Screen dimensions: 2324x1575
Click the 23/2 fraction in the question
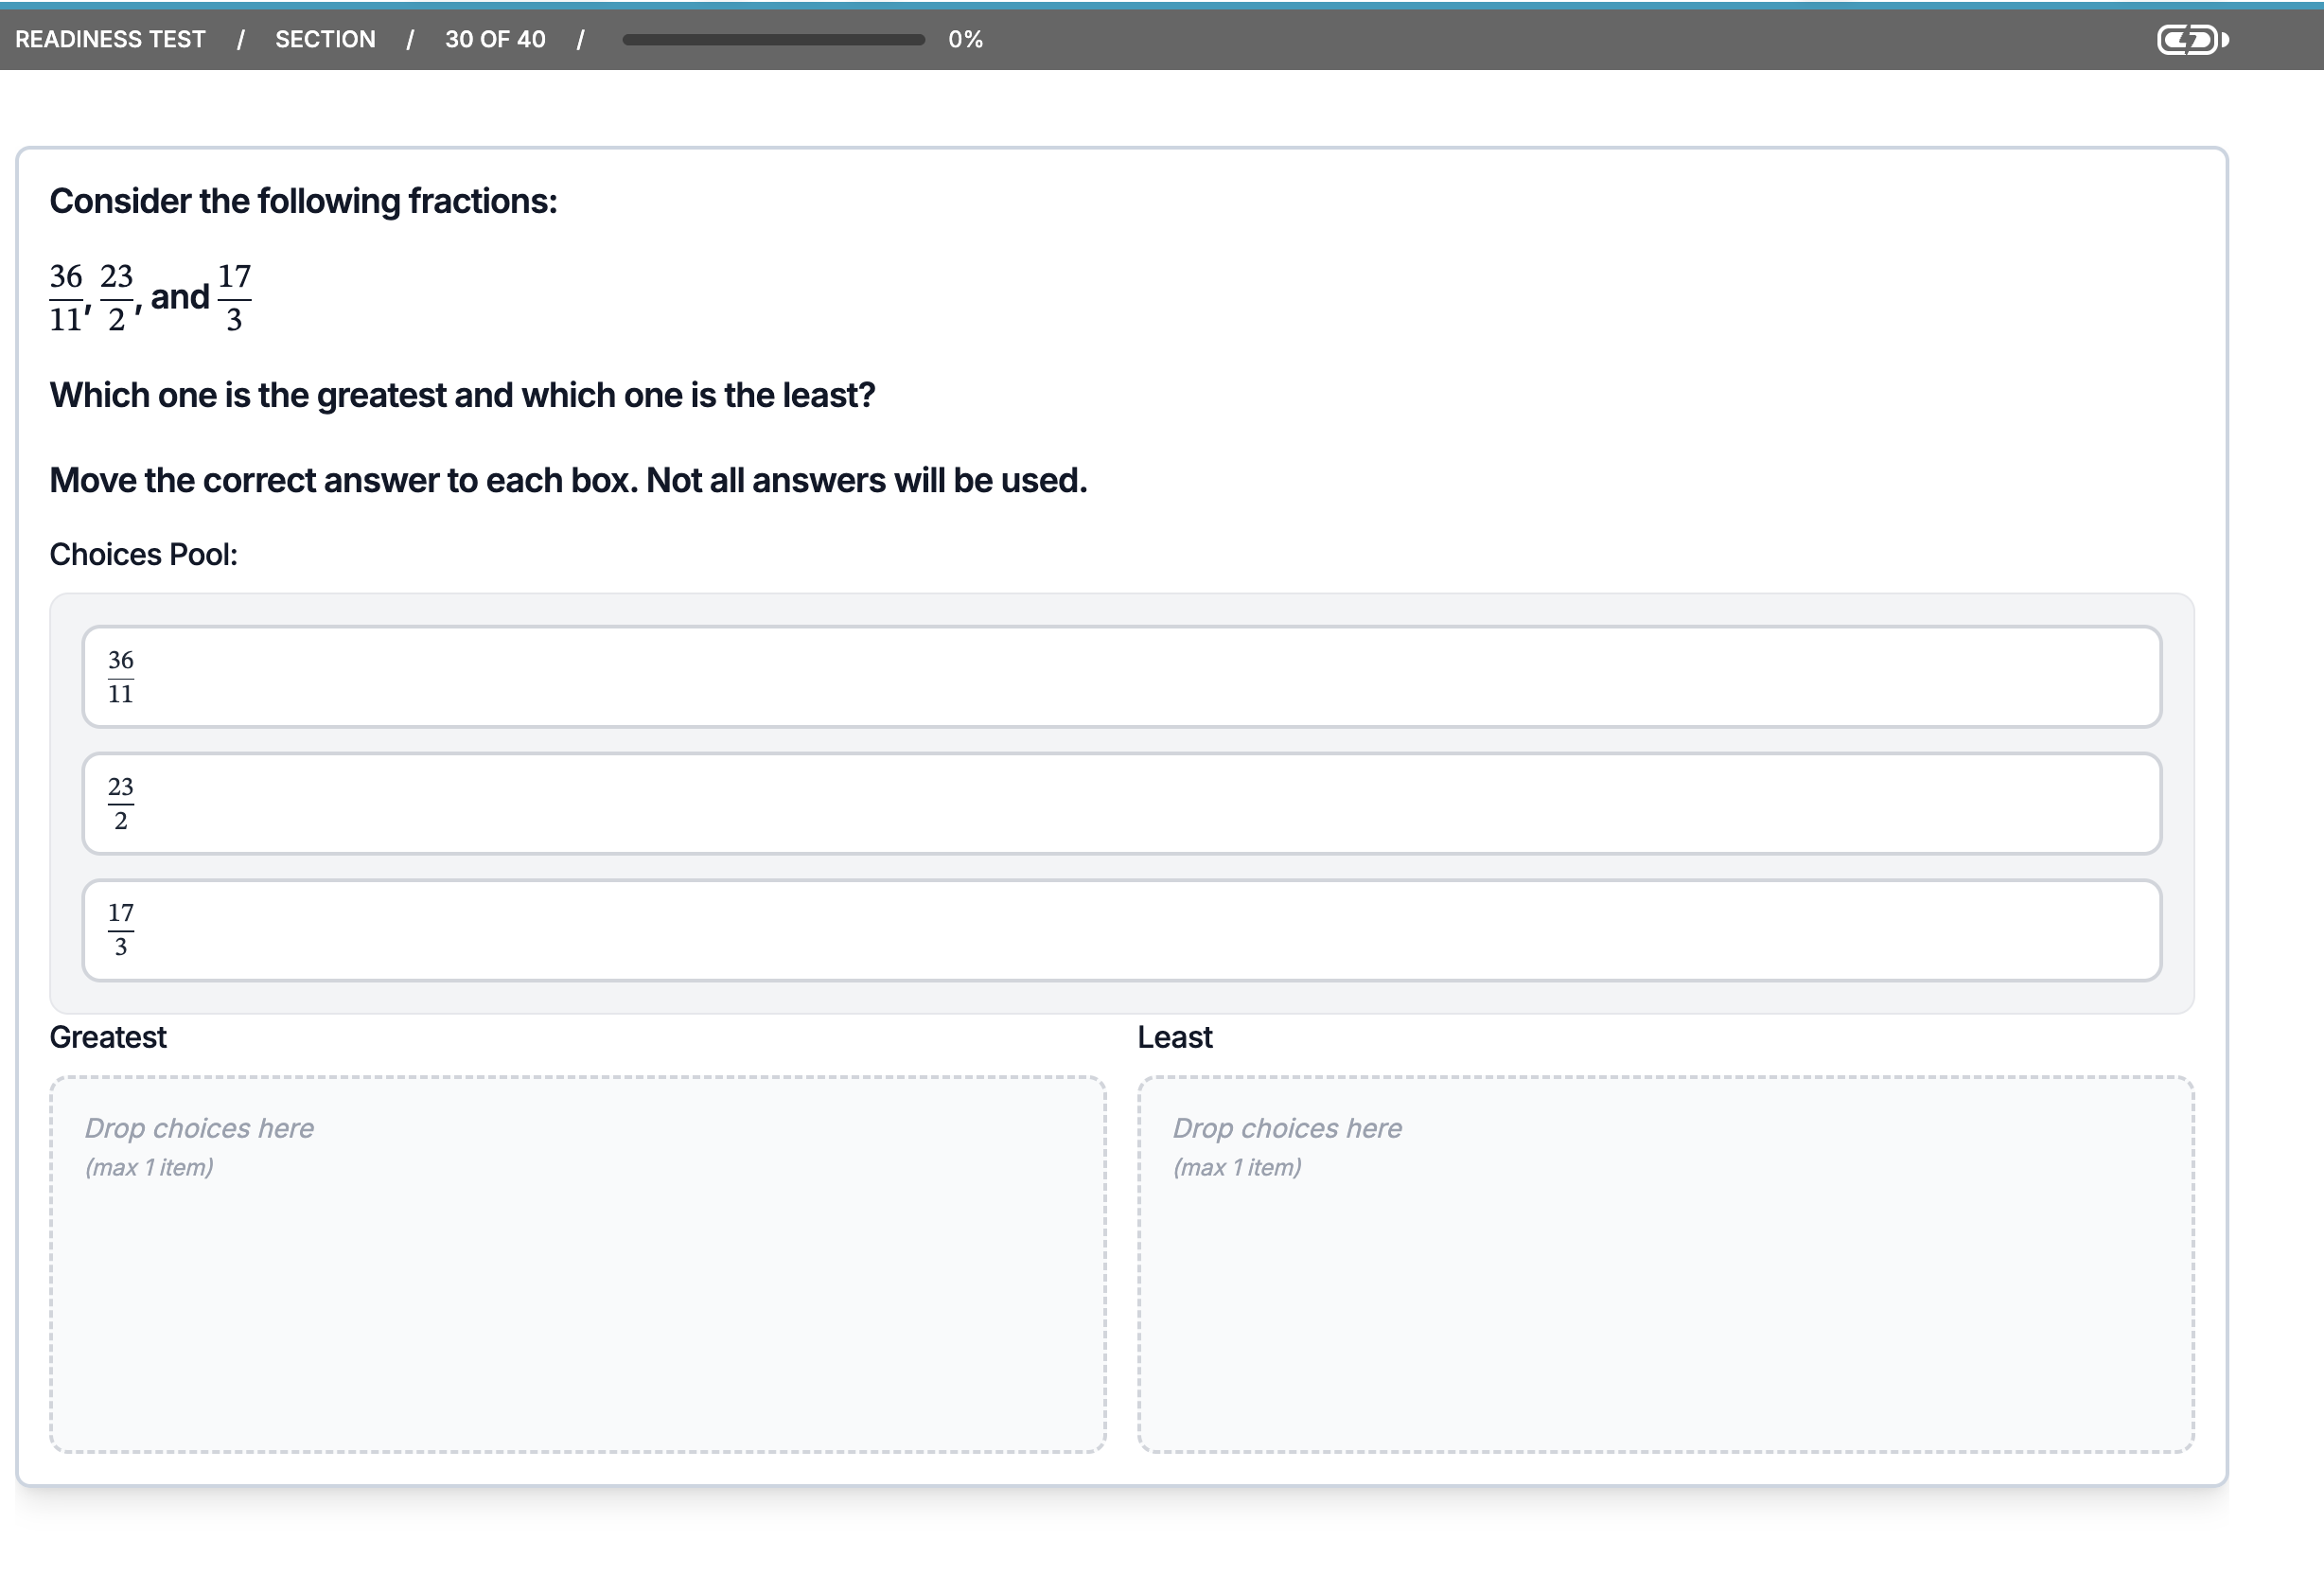click(x=117, y=297)
